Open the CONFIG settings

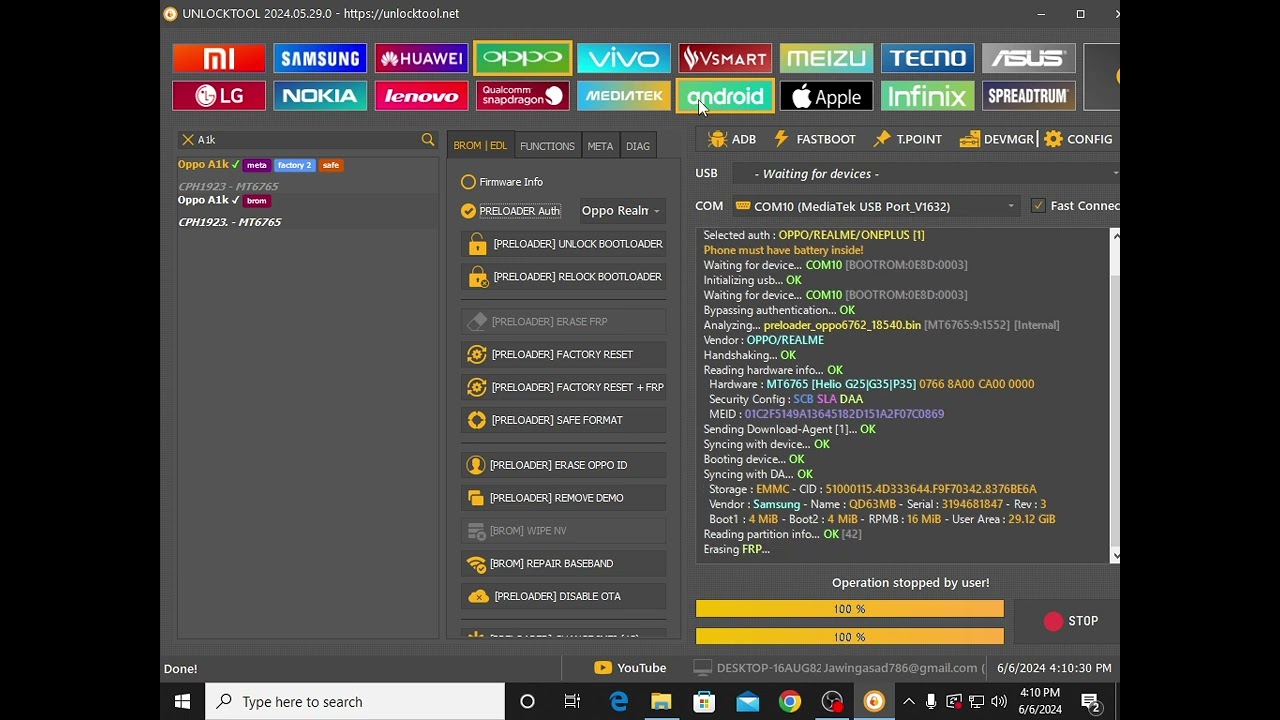[1078, 139]
